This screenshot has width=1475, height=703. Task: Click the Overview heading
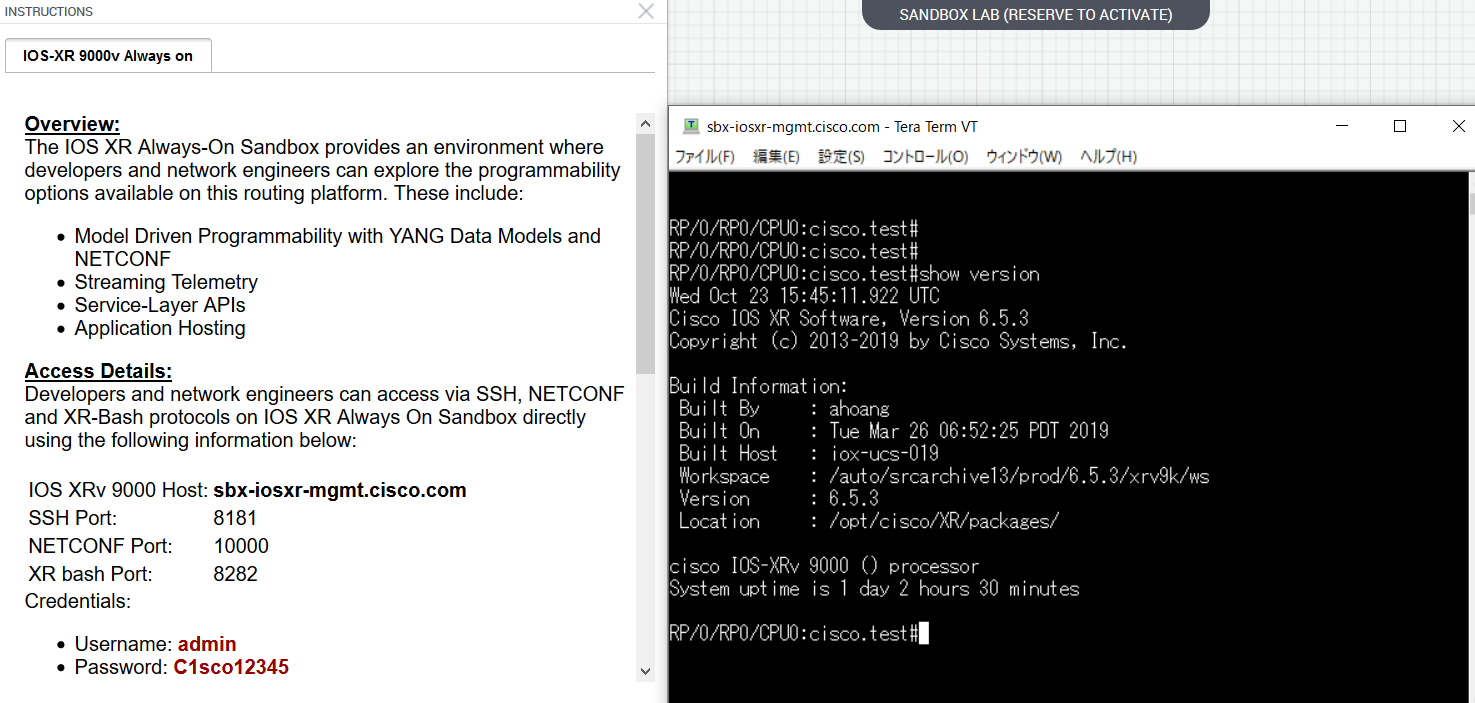click(x=72, y=124)
